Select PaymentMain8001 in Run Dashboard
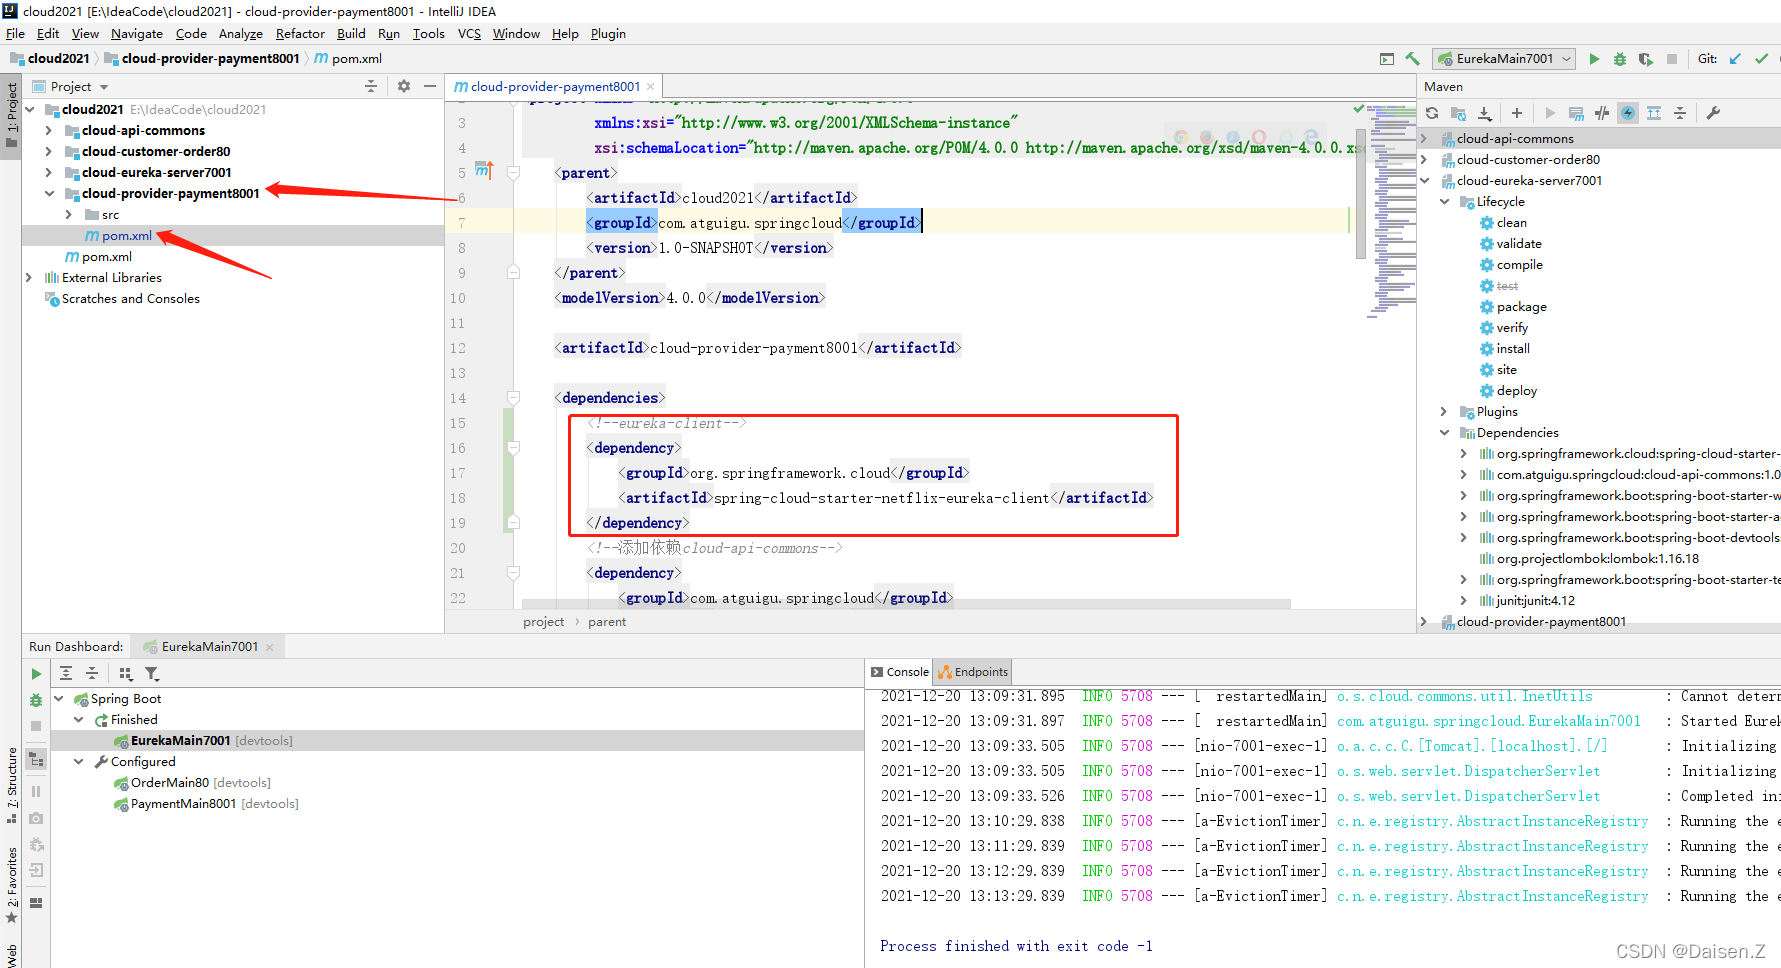This screenshot has width=1781, height=968. (183, 804)
